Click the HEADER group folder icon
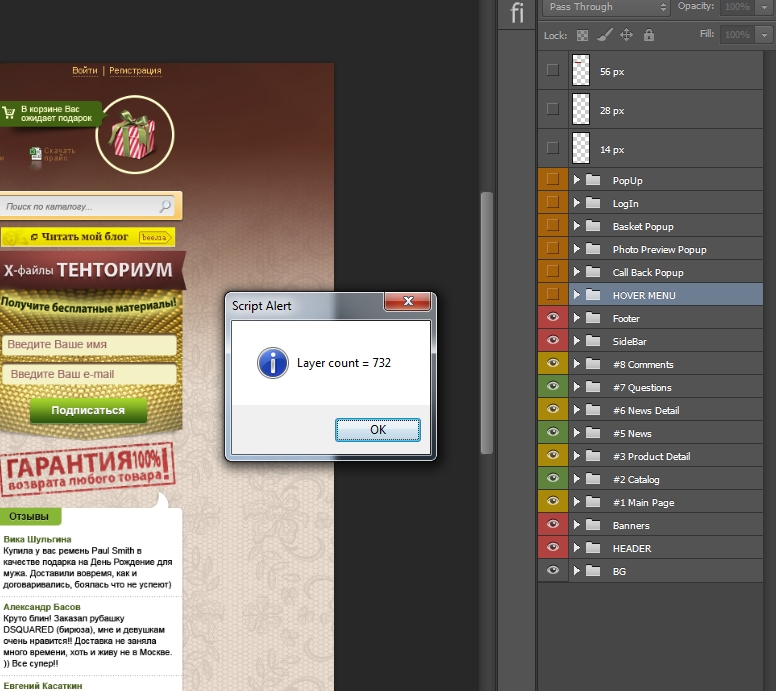This screenshot has height=691, width=776. coord(593,549)
